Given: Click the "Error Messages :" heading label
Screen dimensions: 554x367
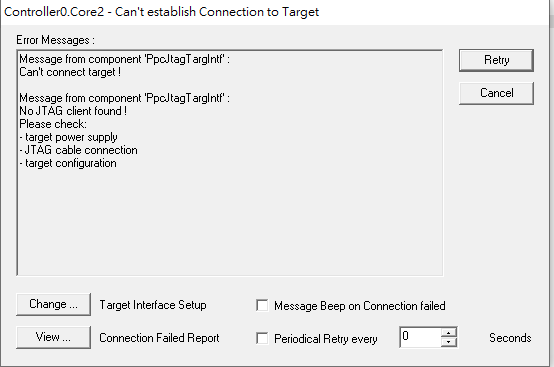Looking at the screenshot, I should pos(55,40).
